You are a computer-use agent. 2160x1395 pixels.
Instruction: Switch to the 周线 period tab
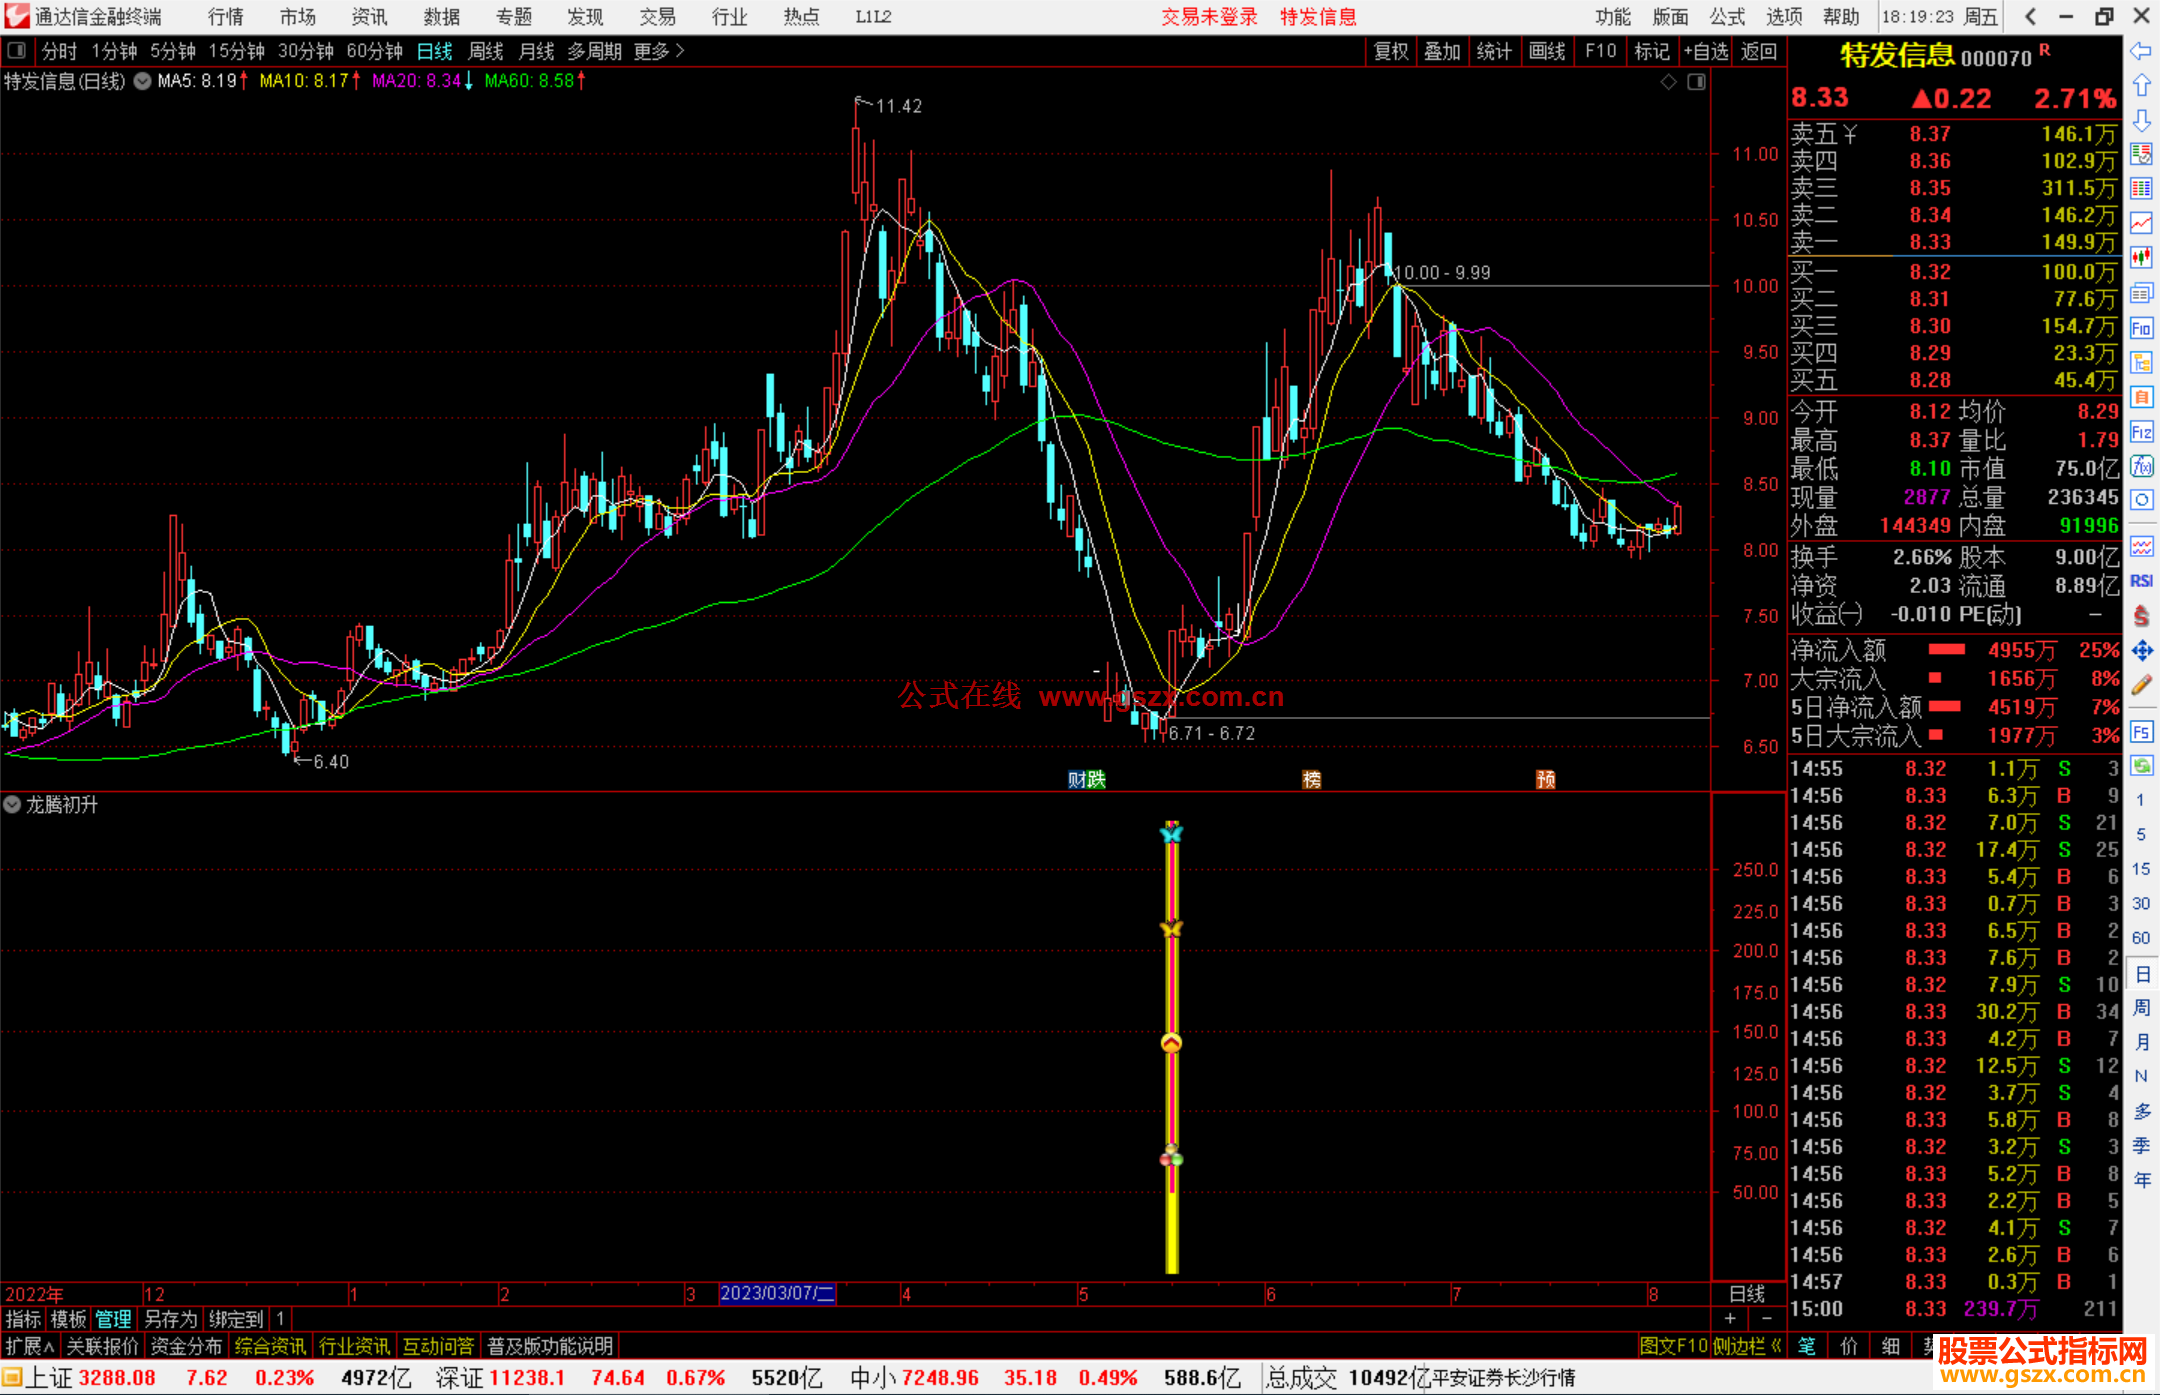[x=486, y=51]
